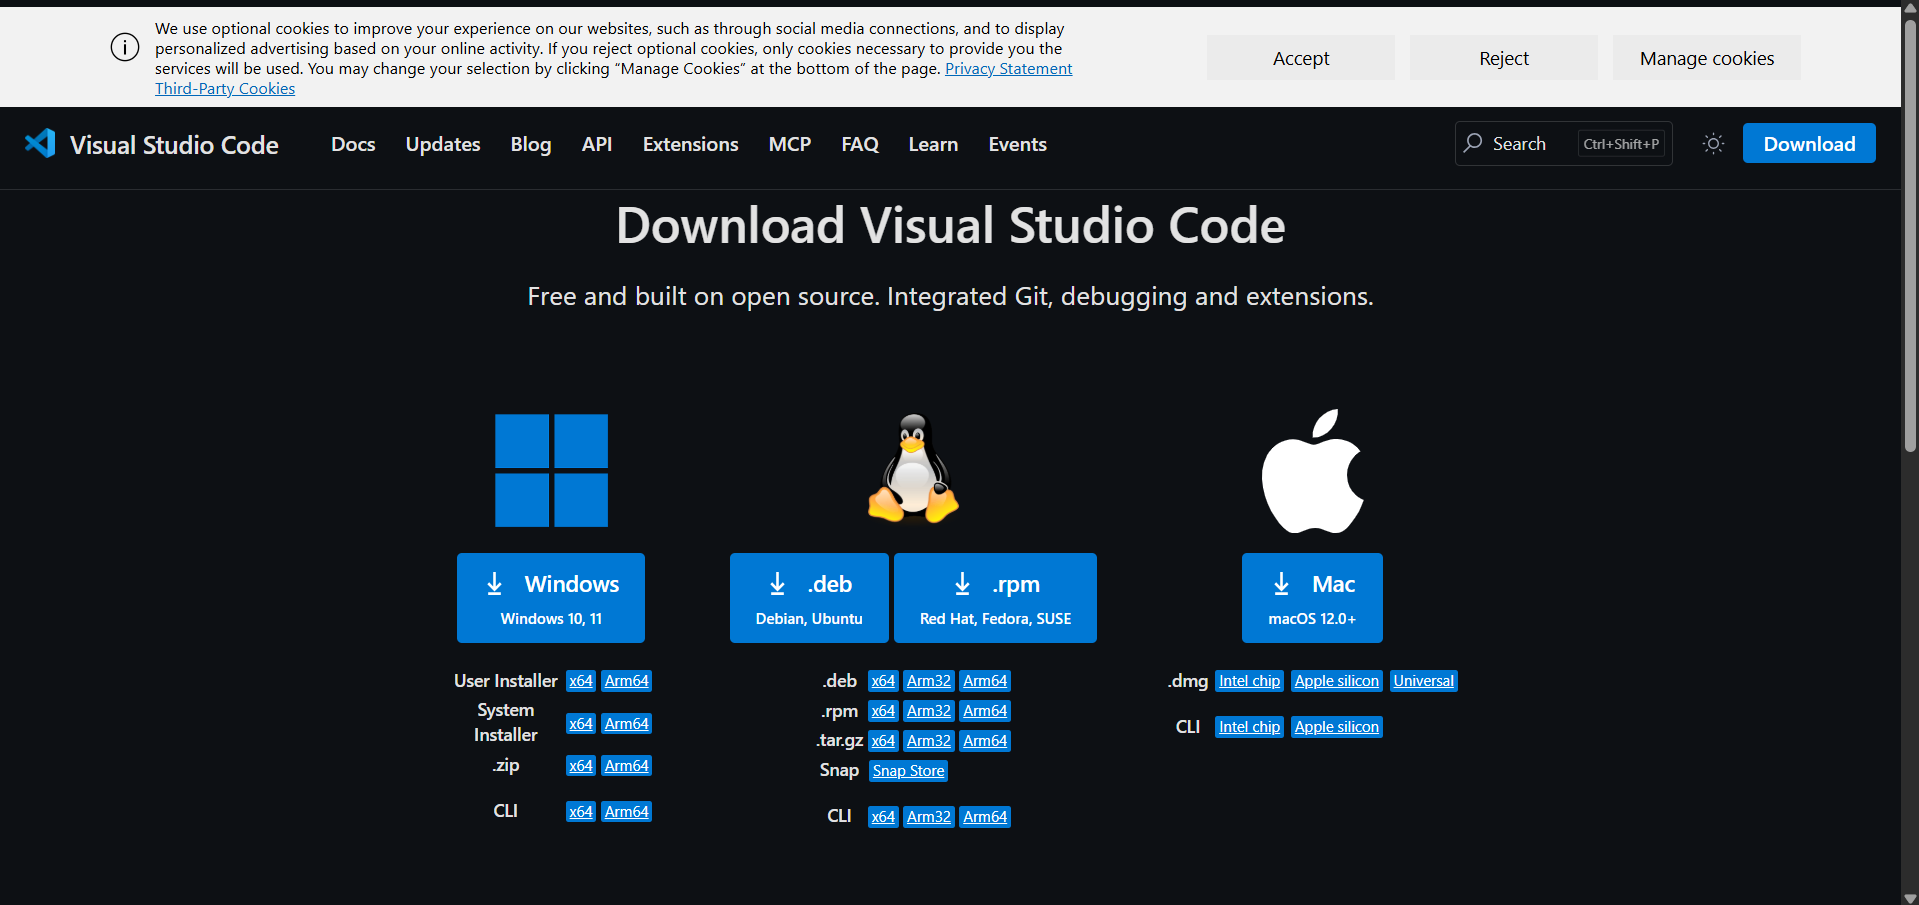1919x905 pixels.
Task: Select Linux .deb x64 link
Action: tap(883, 681)
